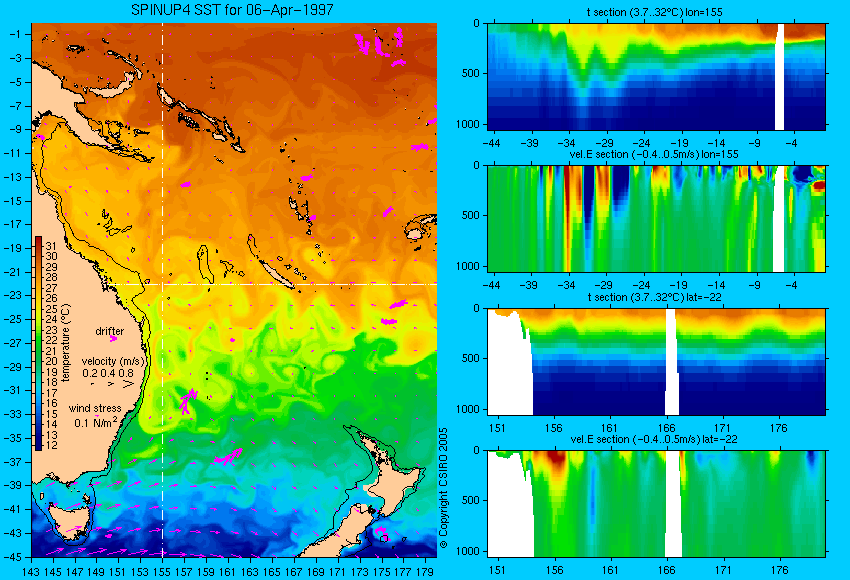Click the title 't section (3.7..32°C) lon=155'

tap(655, 12)
